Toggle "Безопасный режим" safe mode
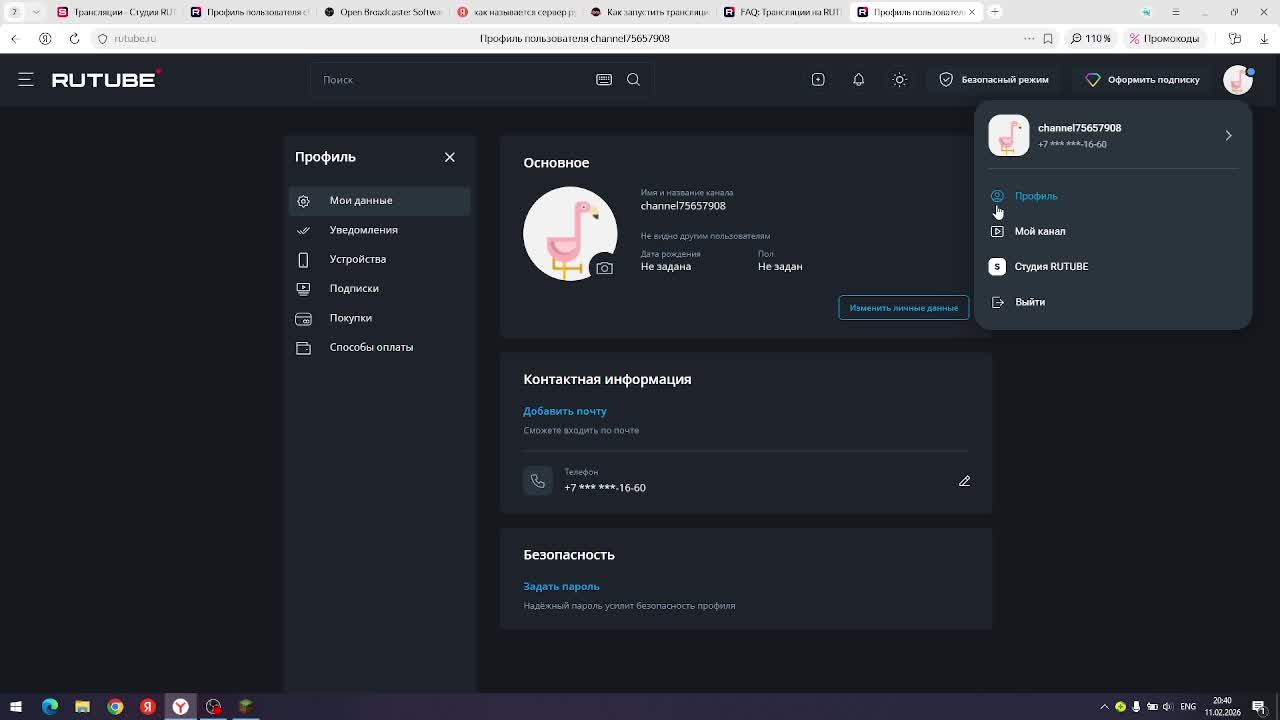Image resolution: width=1280 pixels, height=720 pixels. pos(993,79)
